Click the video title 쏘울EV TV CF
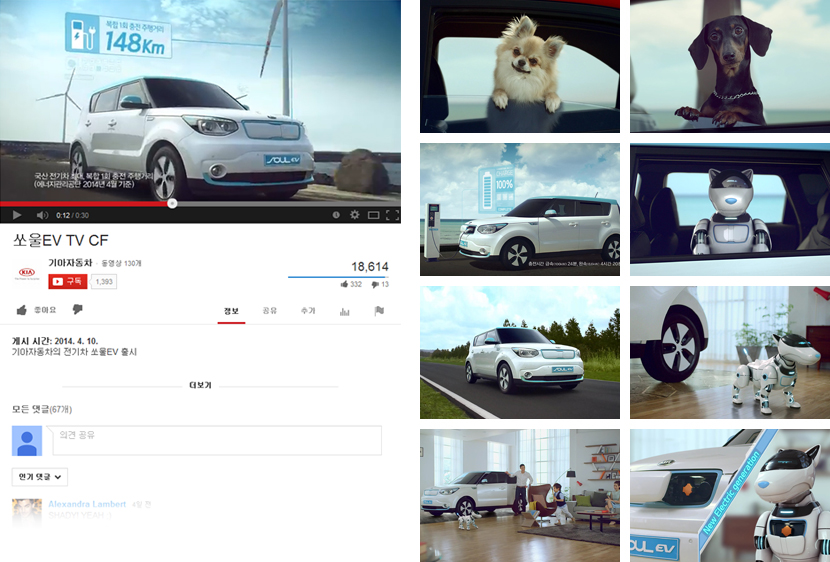 pos(60,241)
